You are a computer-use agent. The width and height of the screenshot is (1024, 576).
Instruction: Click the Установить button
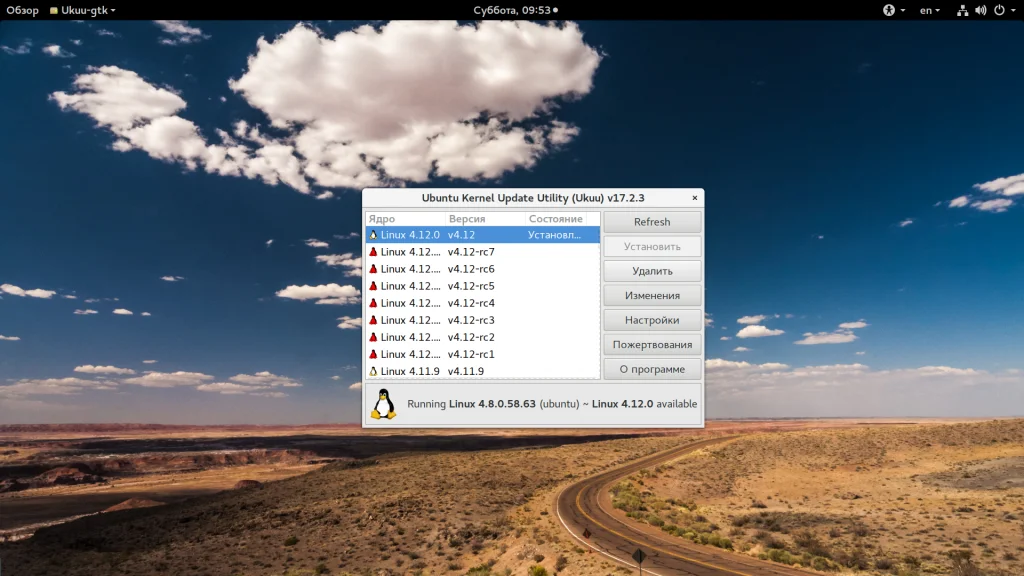coord(652,246)
